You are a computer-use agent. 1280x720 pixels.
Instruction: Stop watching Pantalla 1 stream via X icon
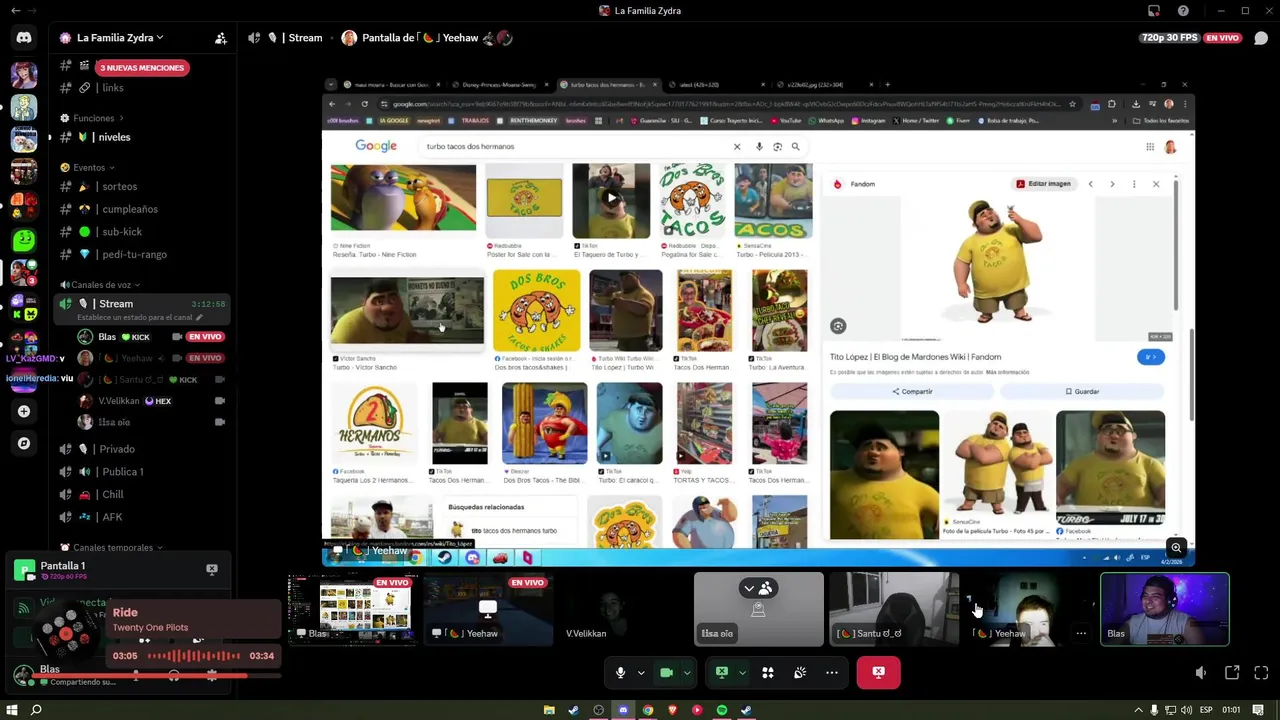pyautogui.click(x=212, y=569)
